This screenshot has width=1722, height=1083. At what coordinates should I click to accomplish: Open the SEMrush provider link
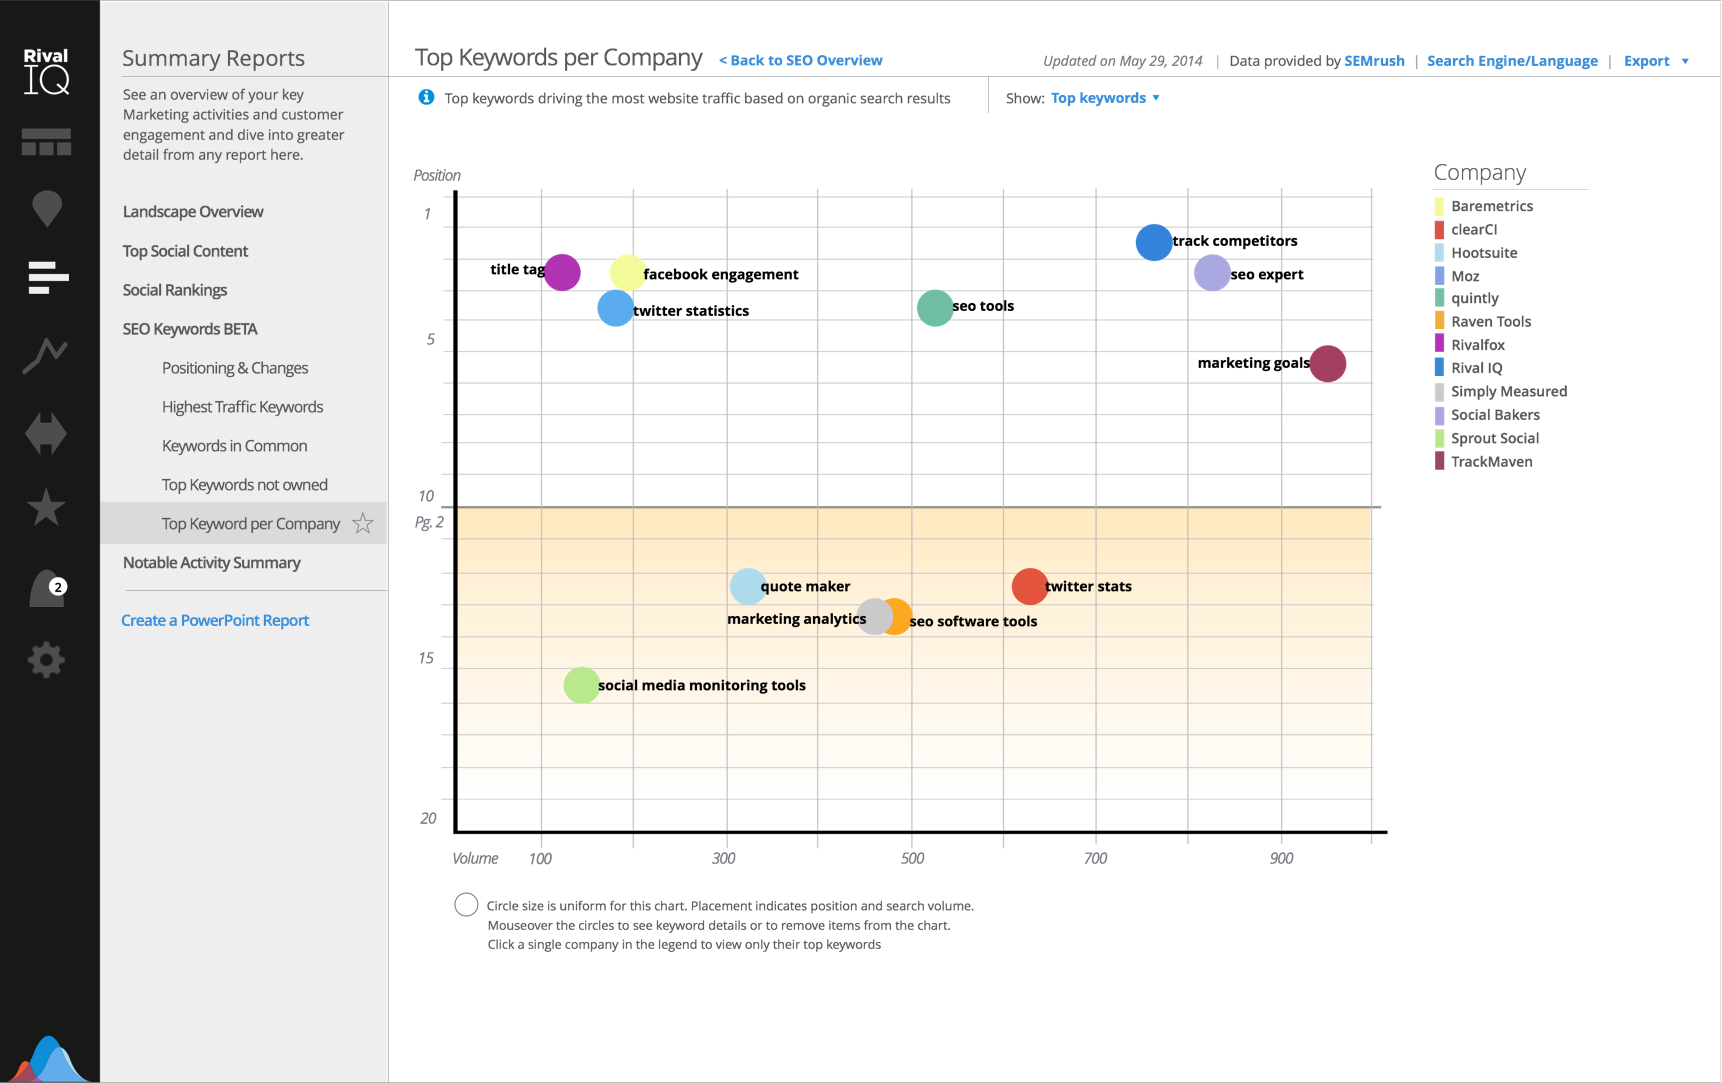click(1374, 61)
